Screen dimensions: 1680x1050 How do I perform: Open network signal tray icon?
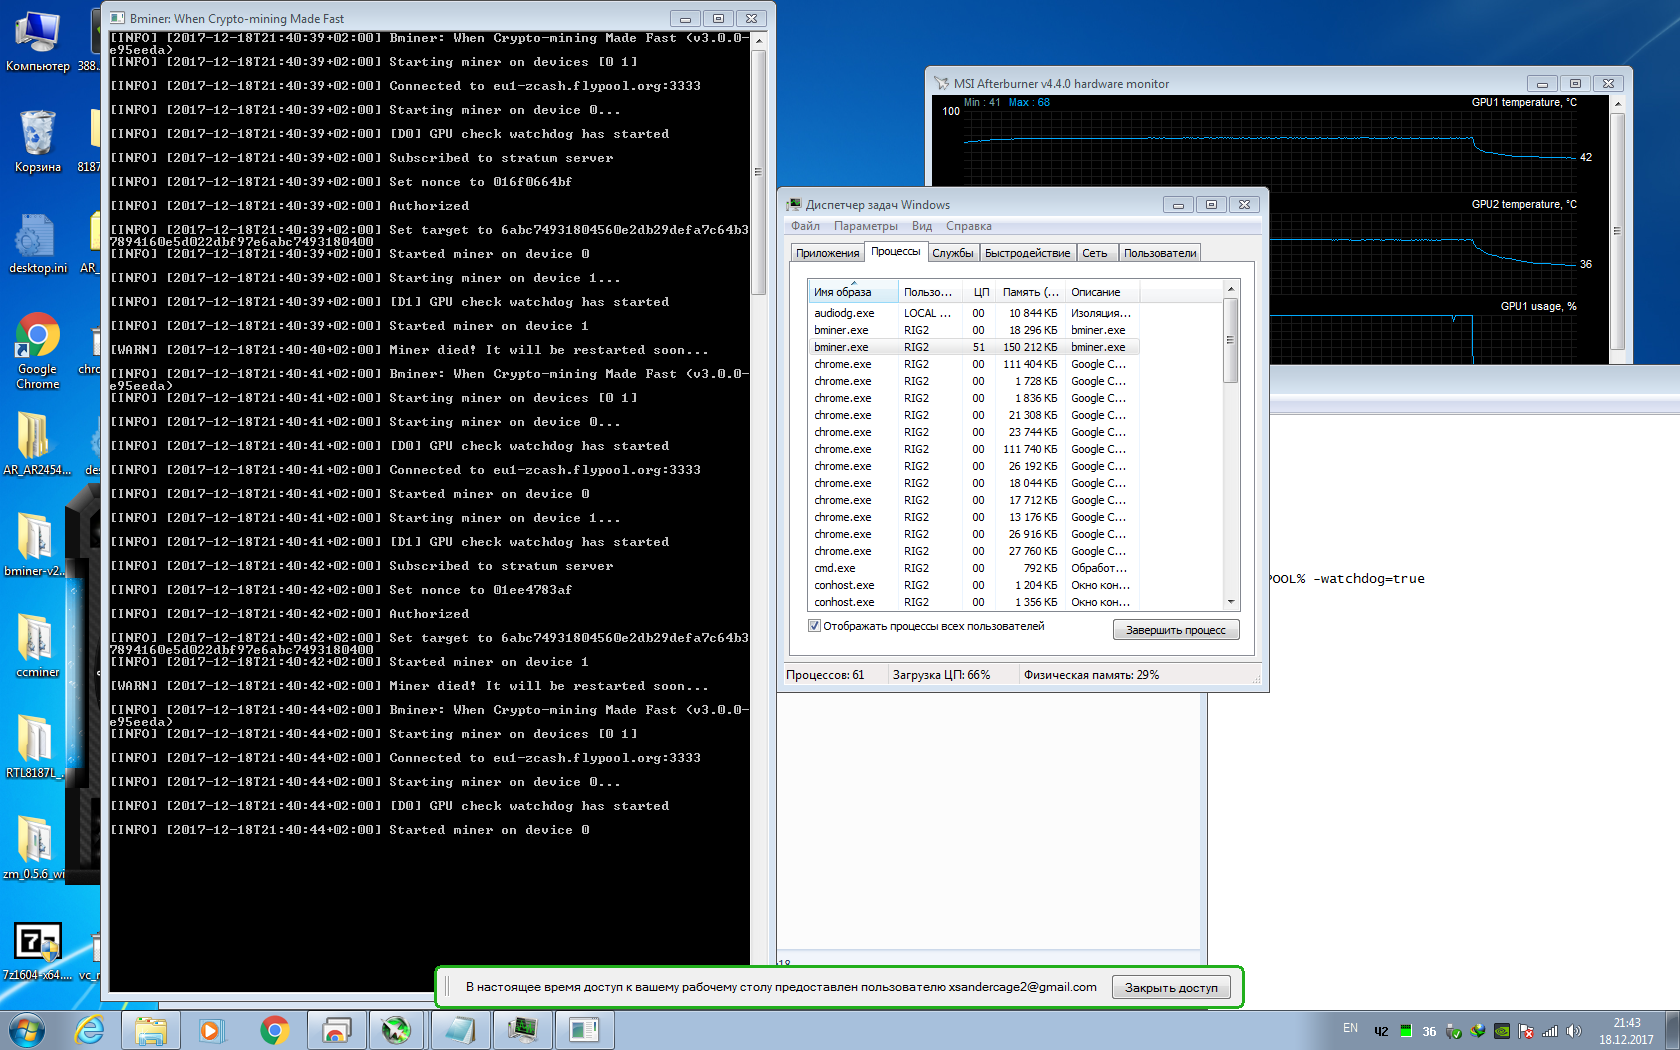pyautogui.click(x=1550, y=1031)
